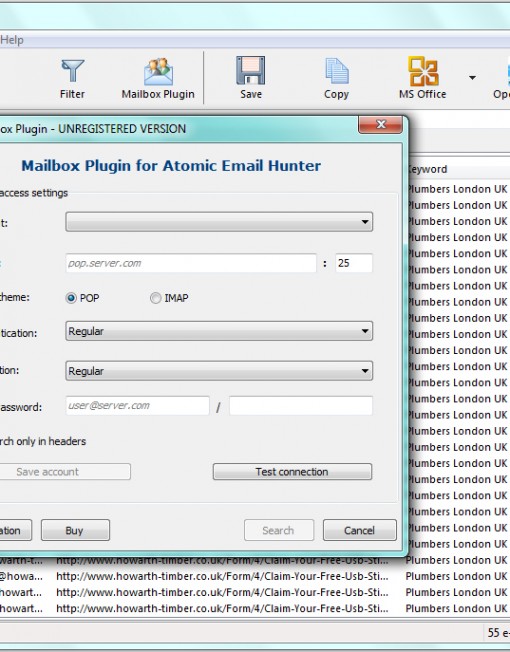This screenshot has width=510, height=652.
Task: Click the Buy button
Action: click(75, 530)
